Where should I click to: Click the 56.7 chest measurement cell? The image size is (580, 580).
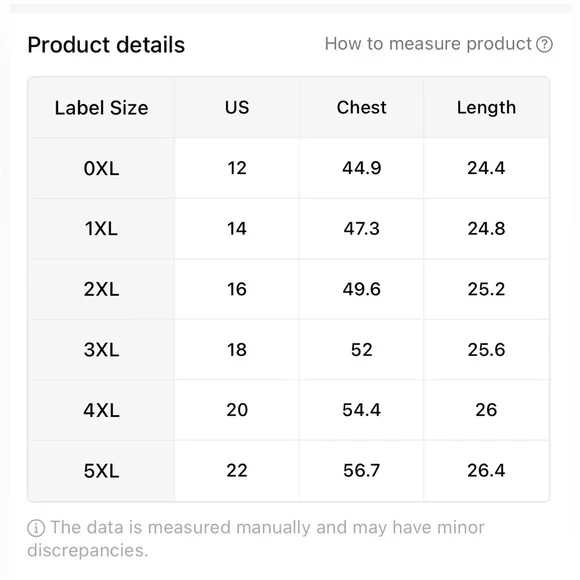click(361, 471)
